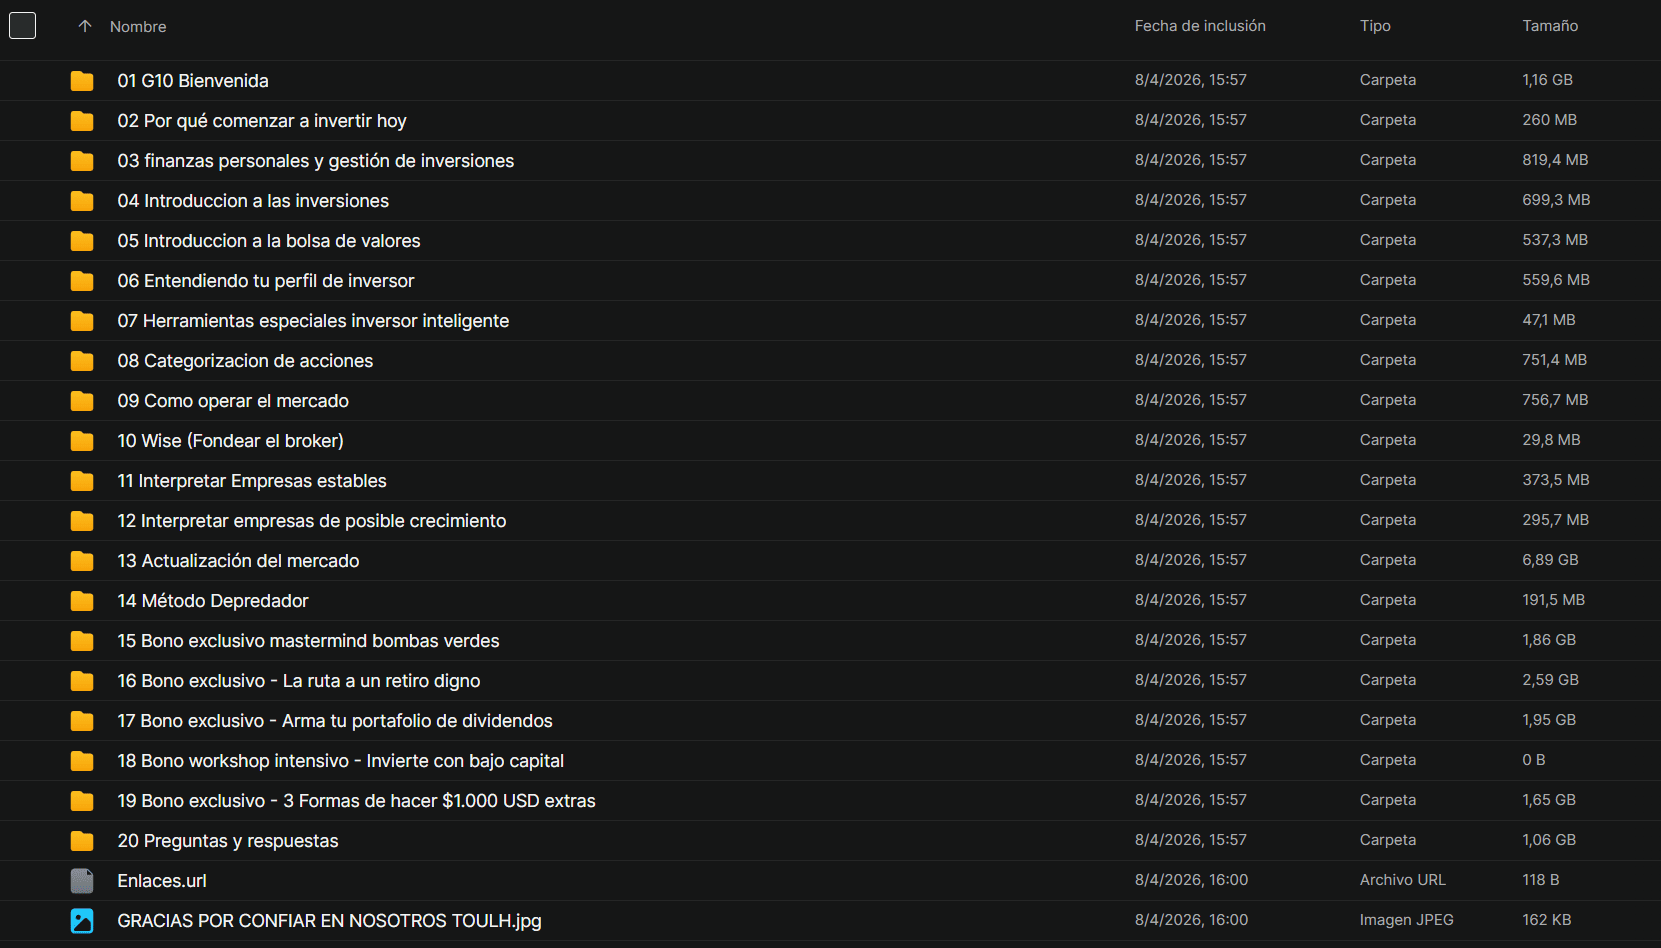
Task: Click the Tipo column header
Action: point(1374,26)
